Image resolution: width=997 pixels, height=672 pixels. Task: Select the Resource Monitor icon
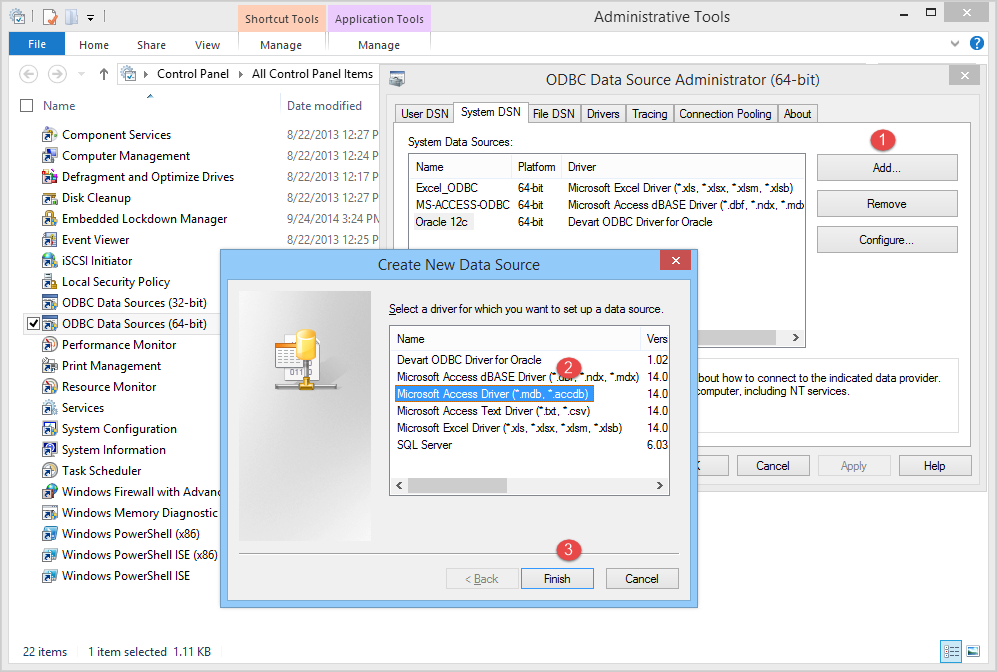click(x=50, y=387)
